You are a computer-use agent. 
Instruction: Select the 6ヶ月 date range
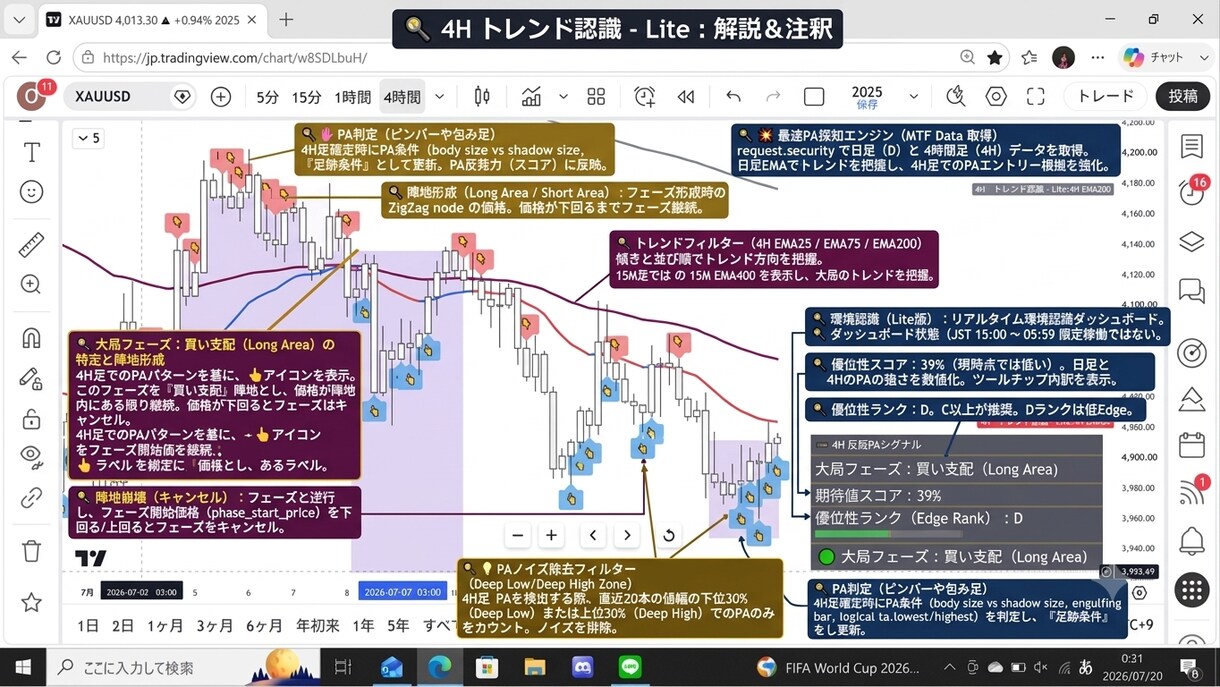(264, 626)
